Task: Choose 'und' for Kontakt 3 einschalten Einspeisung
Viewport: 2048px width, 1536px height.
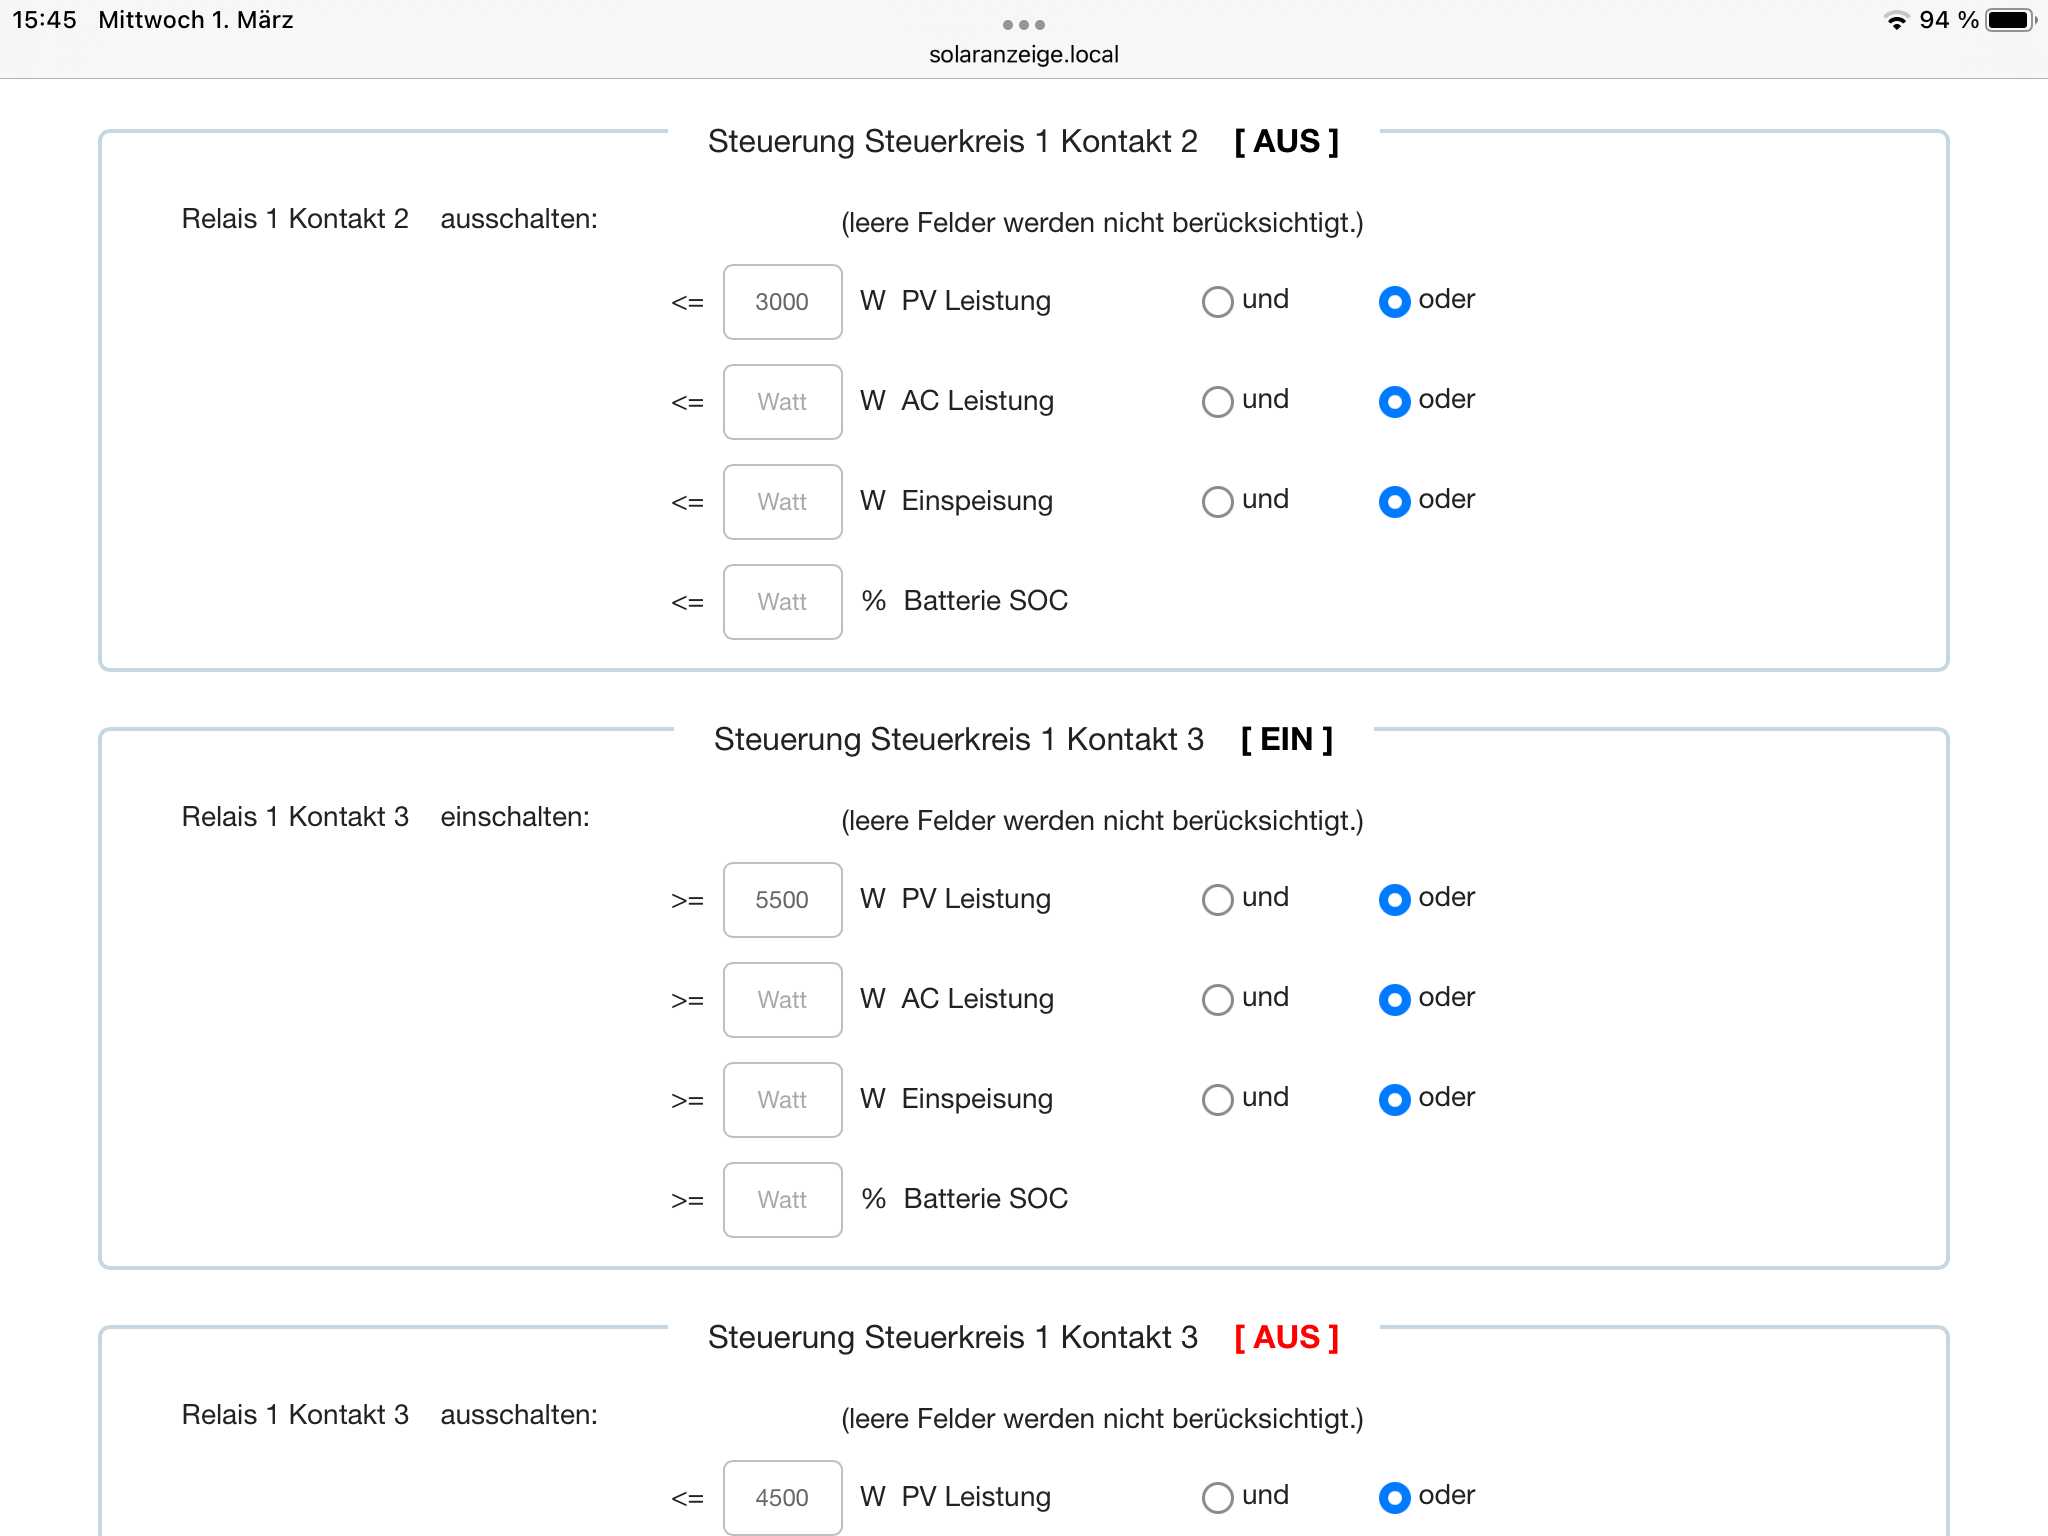Action: [1217, 1100]
